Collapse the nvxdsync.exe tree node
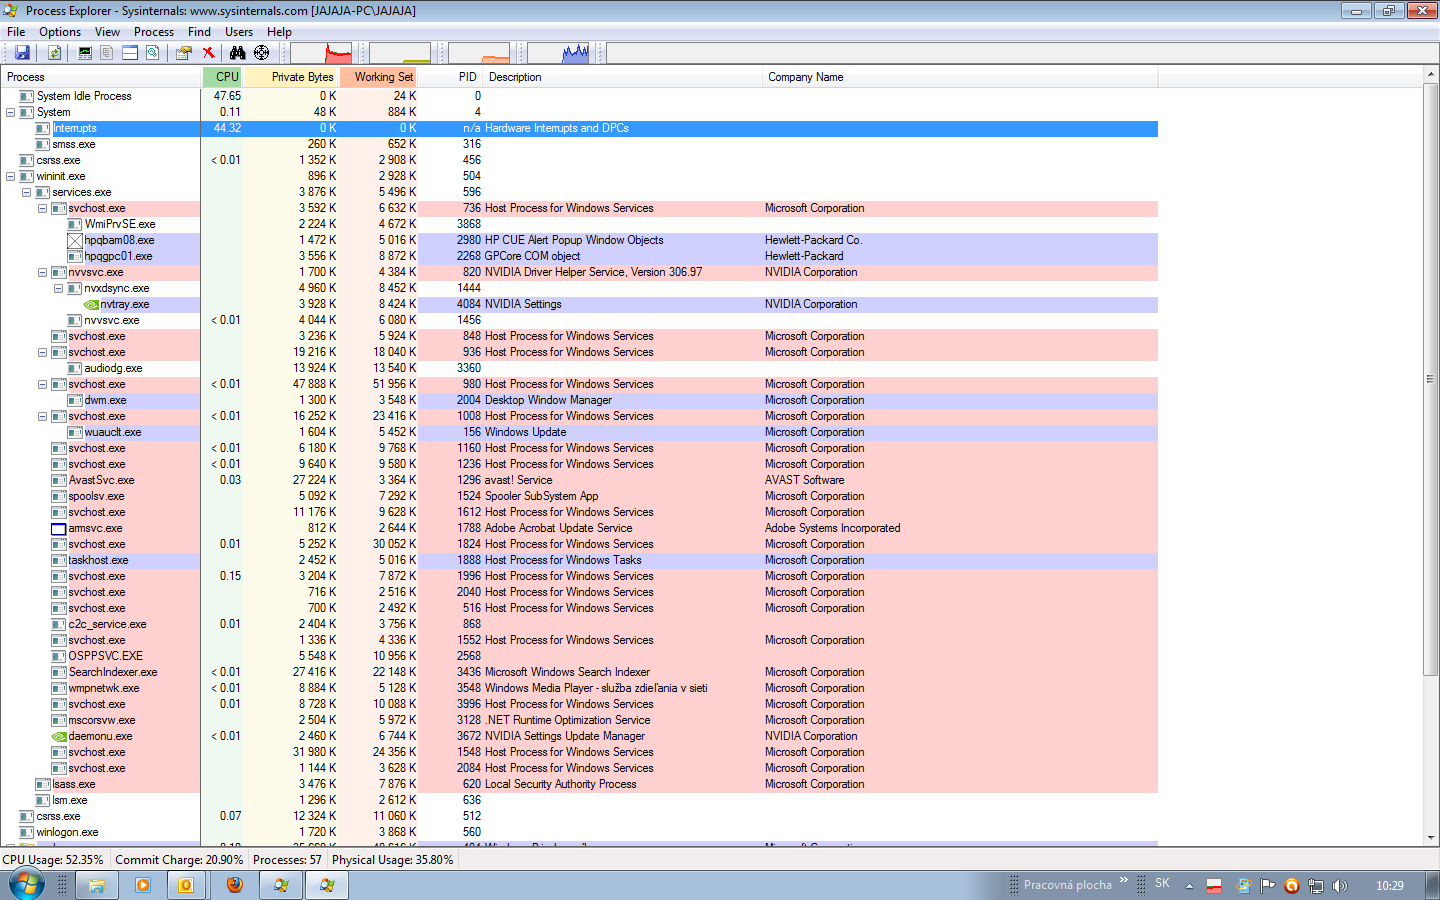This screenshot has width=1440, height=900. coord(58,288)
